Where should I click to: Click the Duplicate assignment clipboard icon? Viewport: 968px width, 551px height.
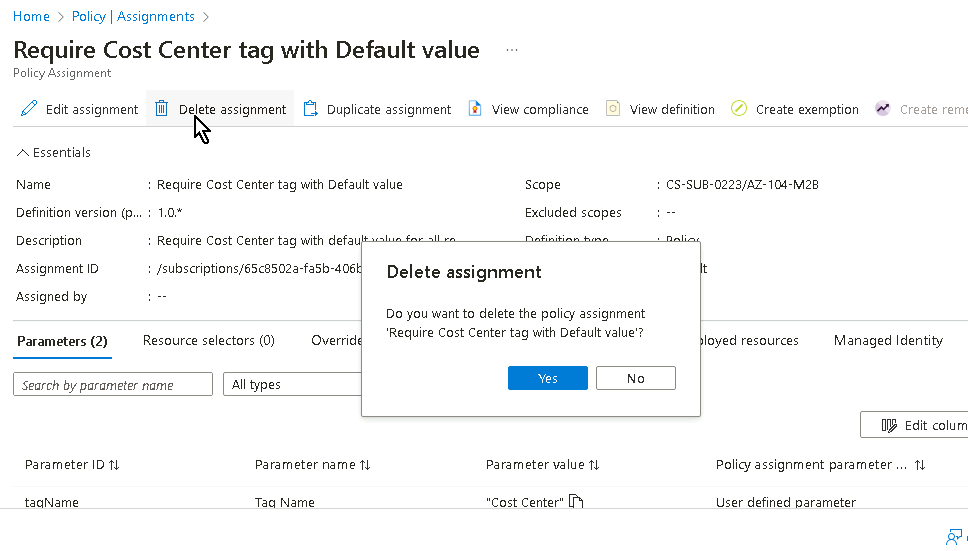tap(311, 109)
